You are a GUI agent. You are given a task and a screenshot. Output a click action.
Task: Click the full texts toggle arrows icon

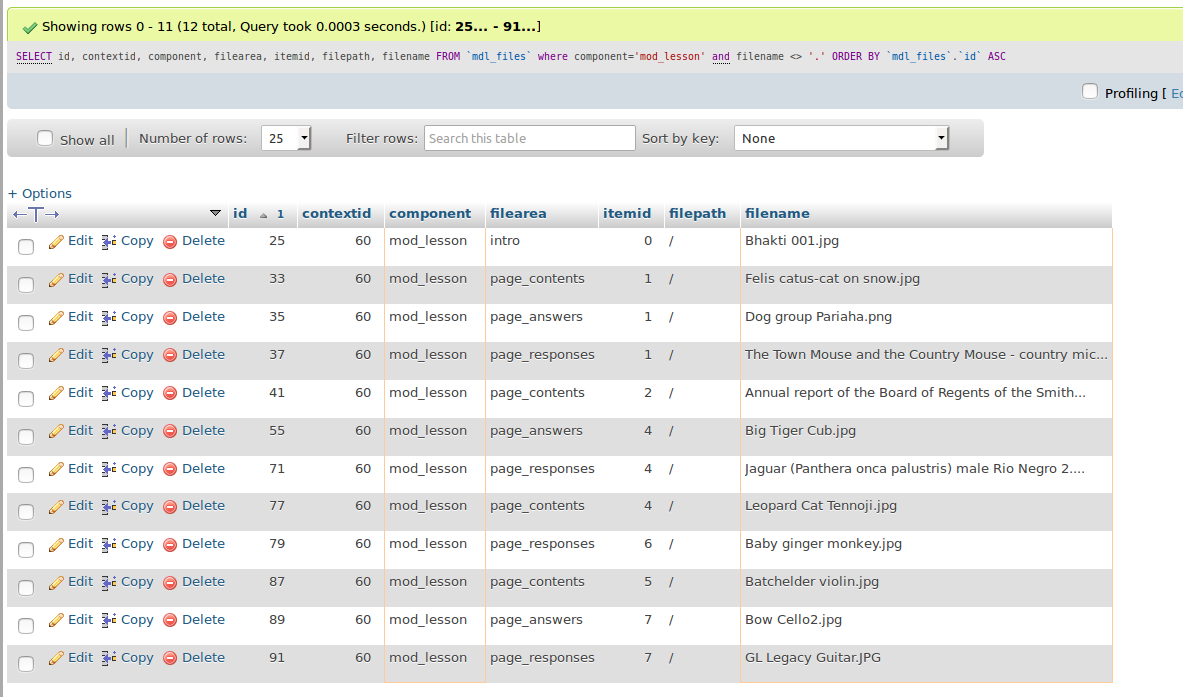click(35, 215)
